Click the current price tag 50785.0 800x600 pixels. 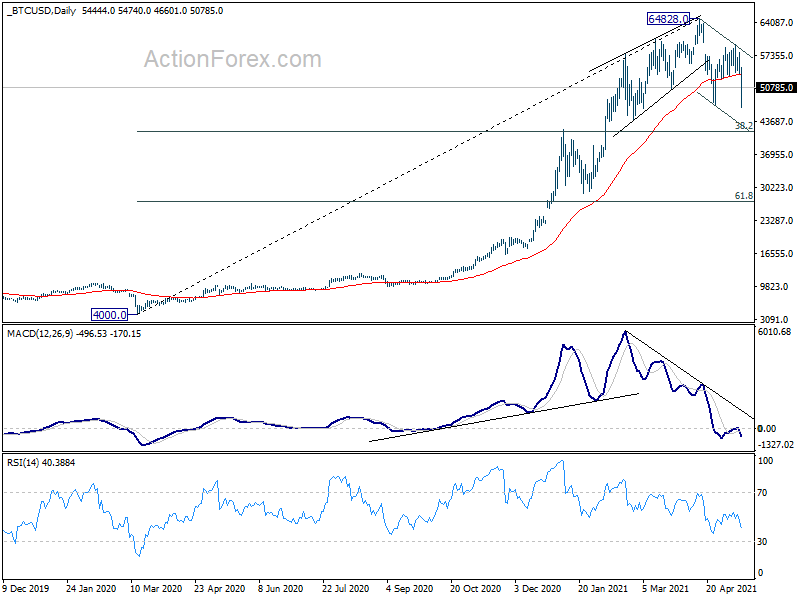coord(776,88)
